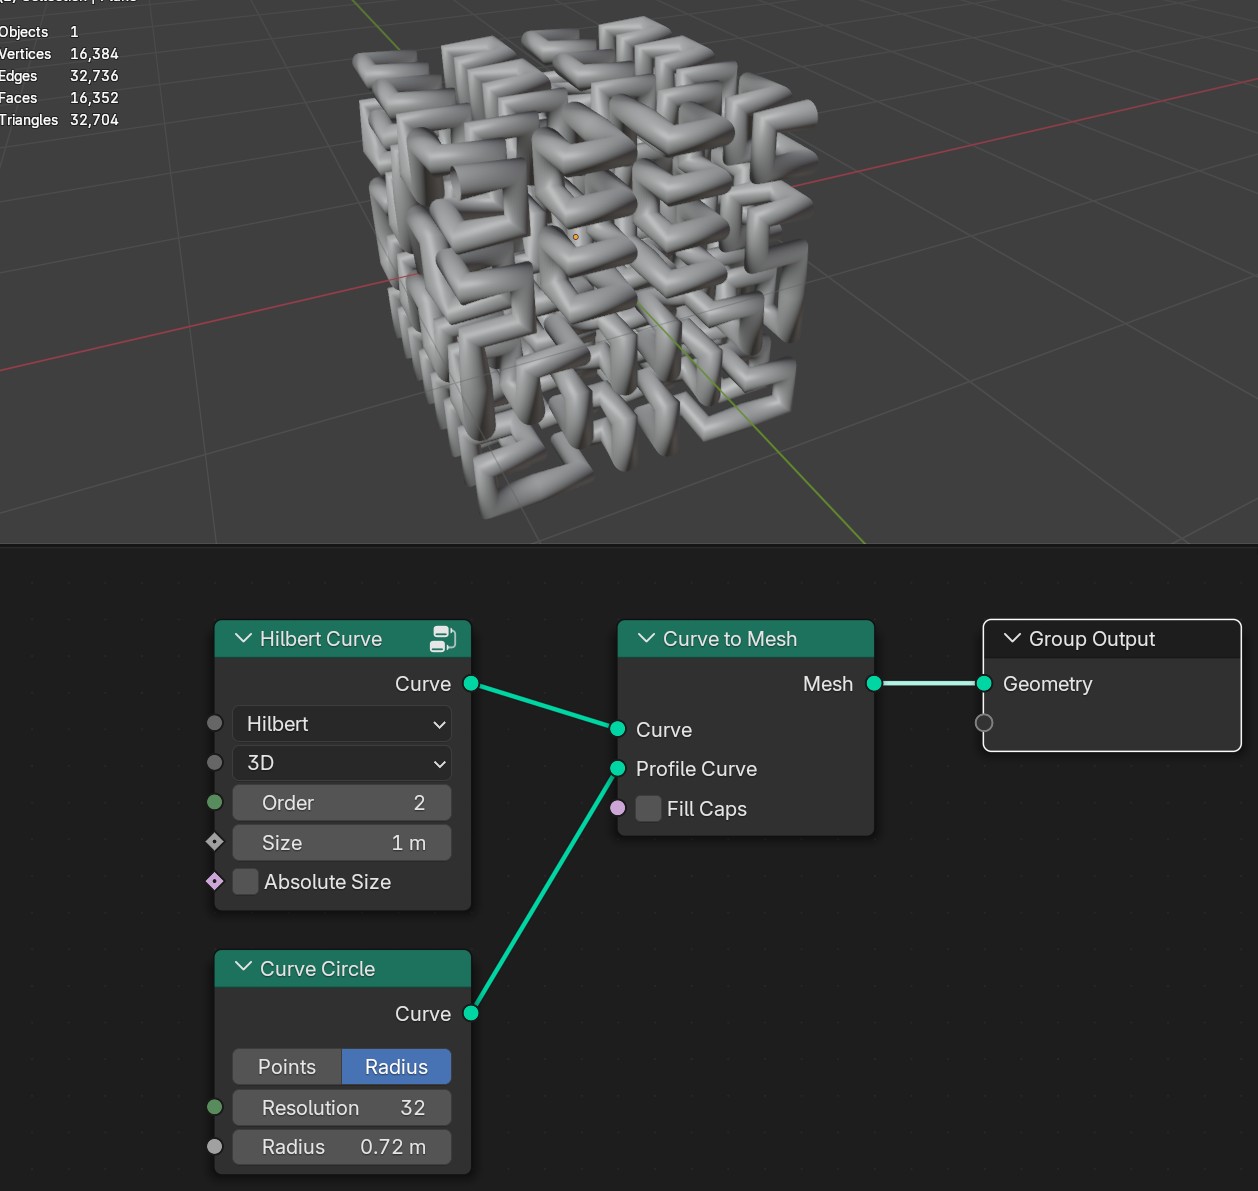Viewport: 1258px width, 1191px height.
Task: Select the Radius mode button
Action: [396, 1067]
